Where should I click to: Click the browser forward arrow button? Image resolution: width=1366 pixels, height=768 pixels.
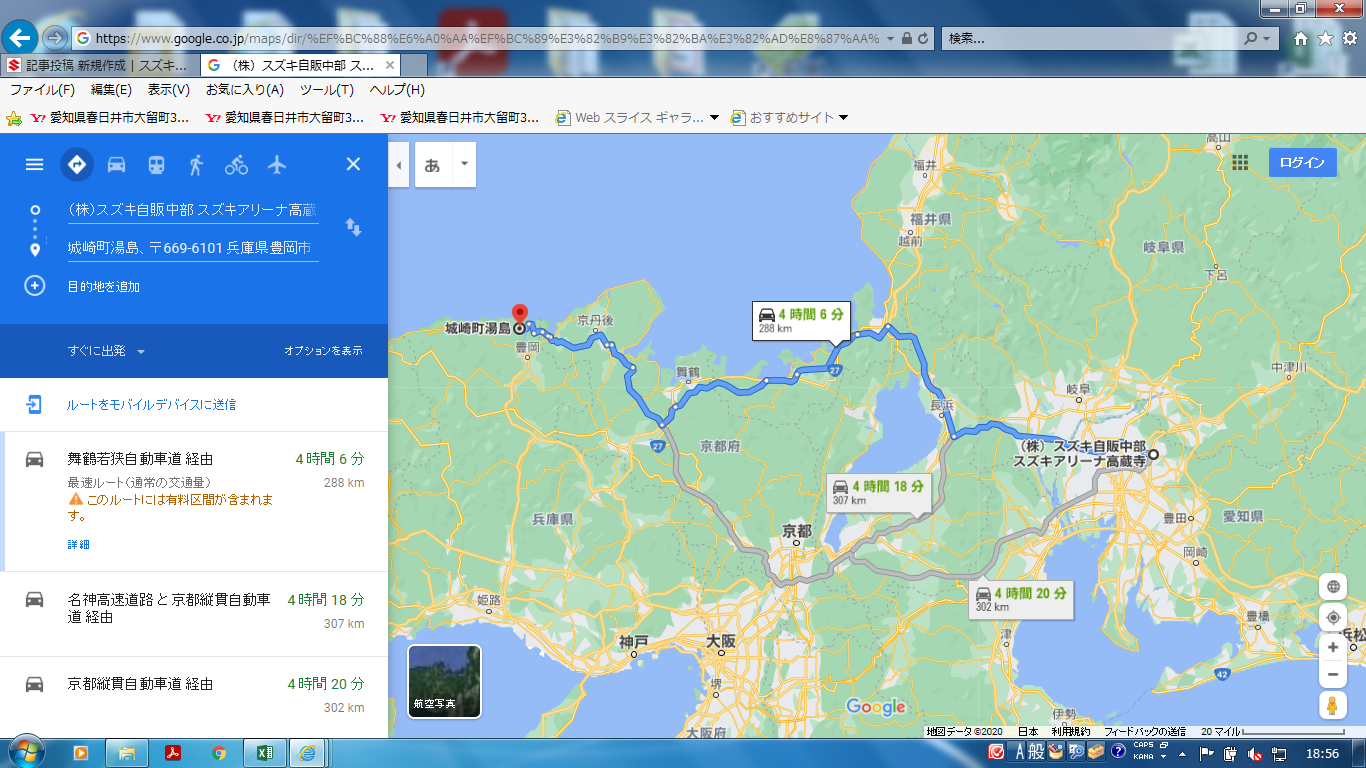[54, 38]
